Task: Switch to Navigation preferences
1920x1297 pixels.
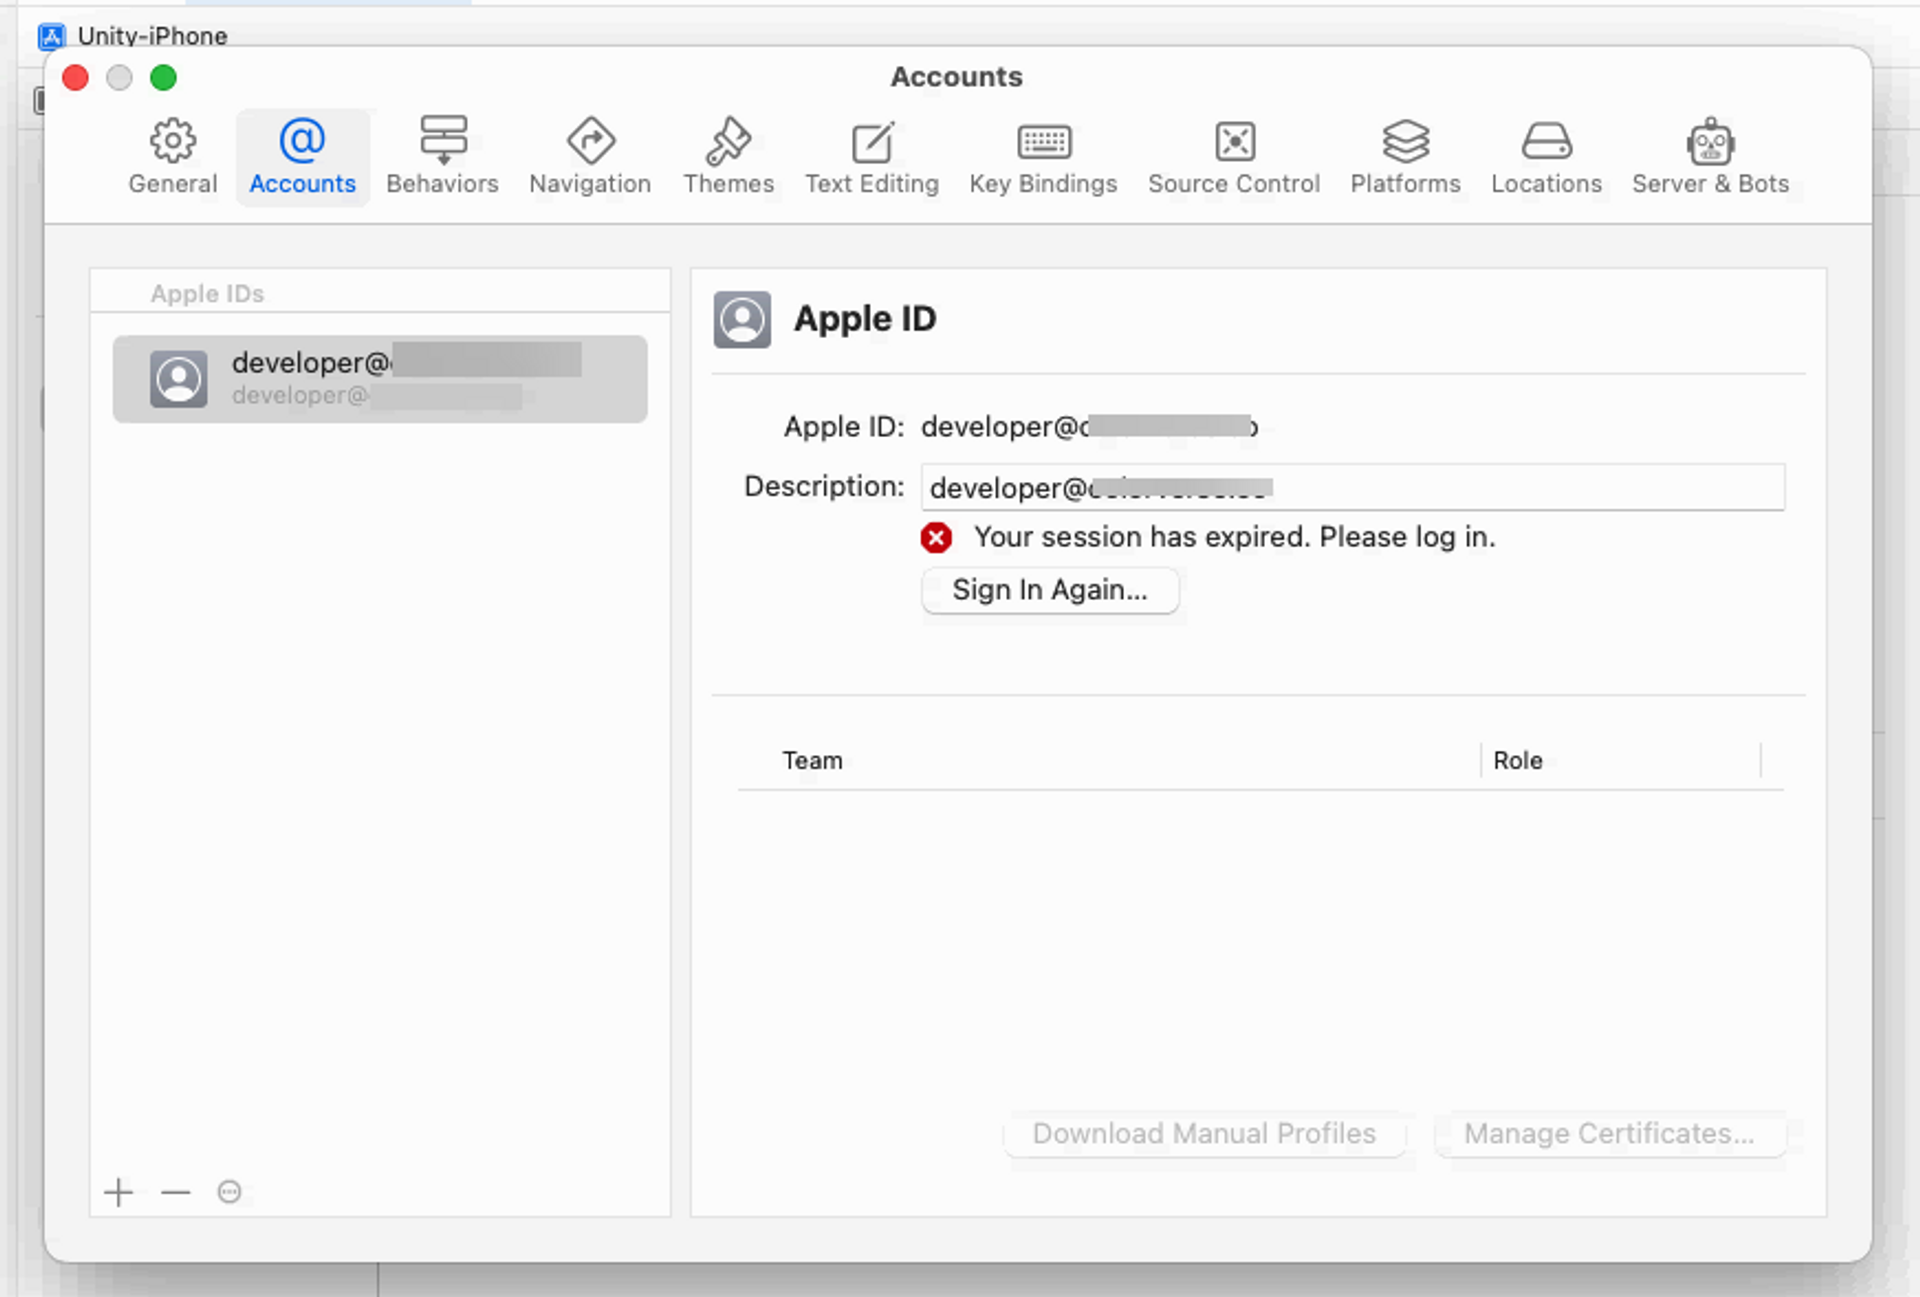Action: (590, 157)
